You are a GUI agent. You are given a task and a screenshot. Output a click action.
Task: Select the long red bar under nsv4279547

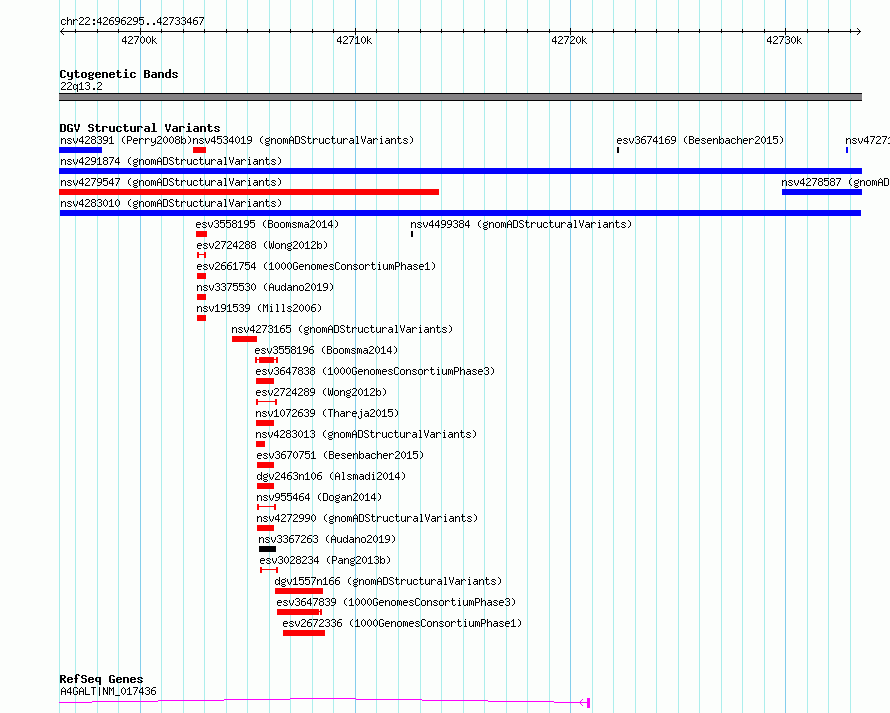pyautogui.click(x=249, y=192)
